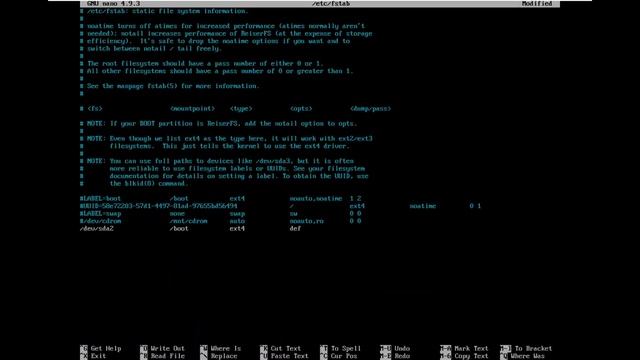Click the Cut Text shortcut label
This screenshot has width=640, height=360.
pyautogui.click(x=286, y=349)
